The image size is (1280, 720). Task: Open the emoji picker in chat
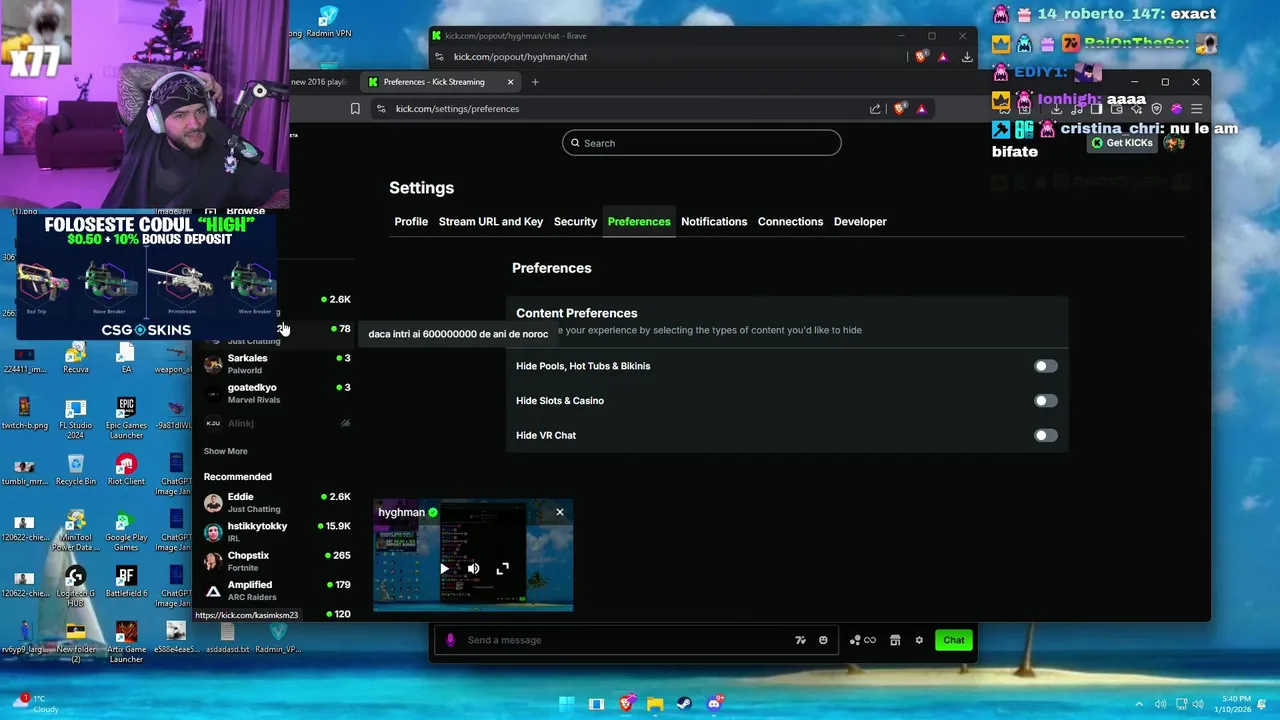[823, 641]
